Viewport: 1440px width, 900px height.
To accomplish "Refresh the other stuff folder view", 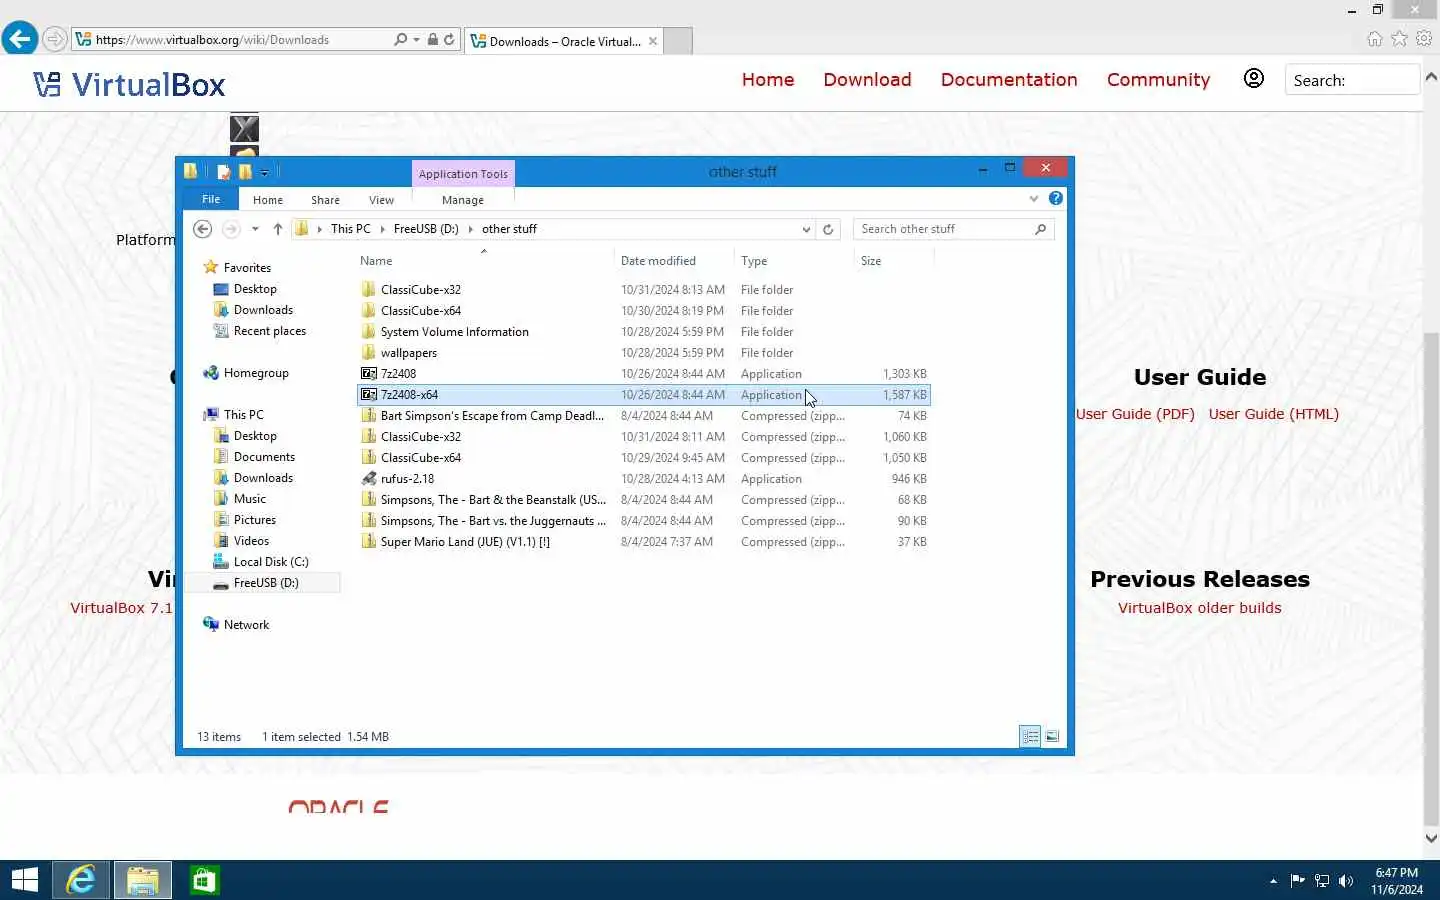I will (x=828, y=229).
